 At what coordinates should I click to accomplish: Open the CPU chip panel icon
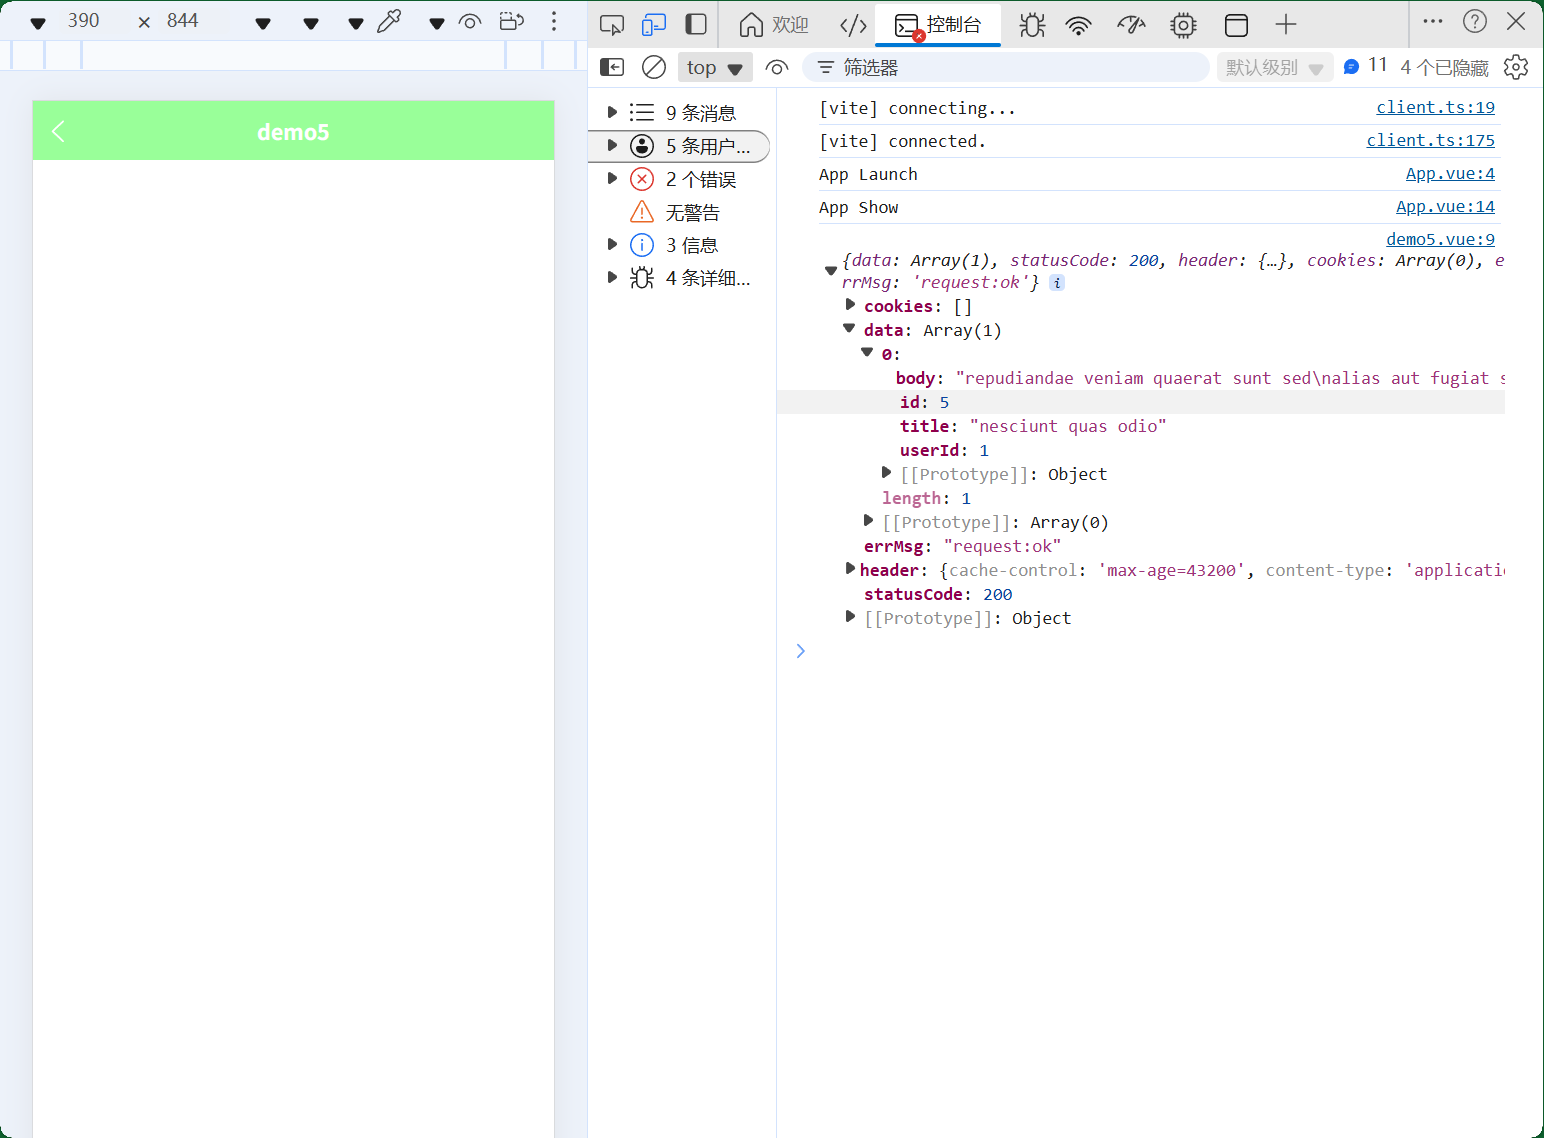pos(1183,24)
